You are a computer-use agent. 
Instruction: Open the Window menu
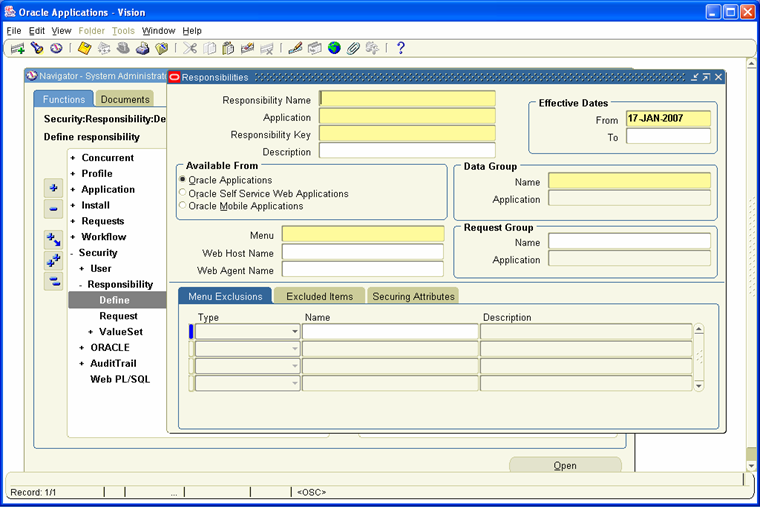point(158,31)
